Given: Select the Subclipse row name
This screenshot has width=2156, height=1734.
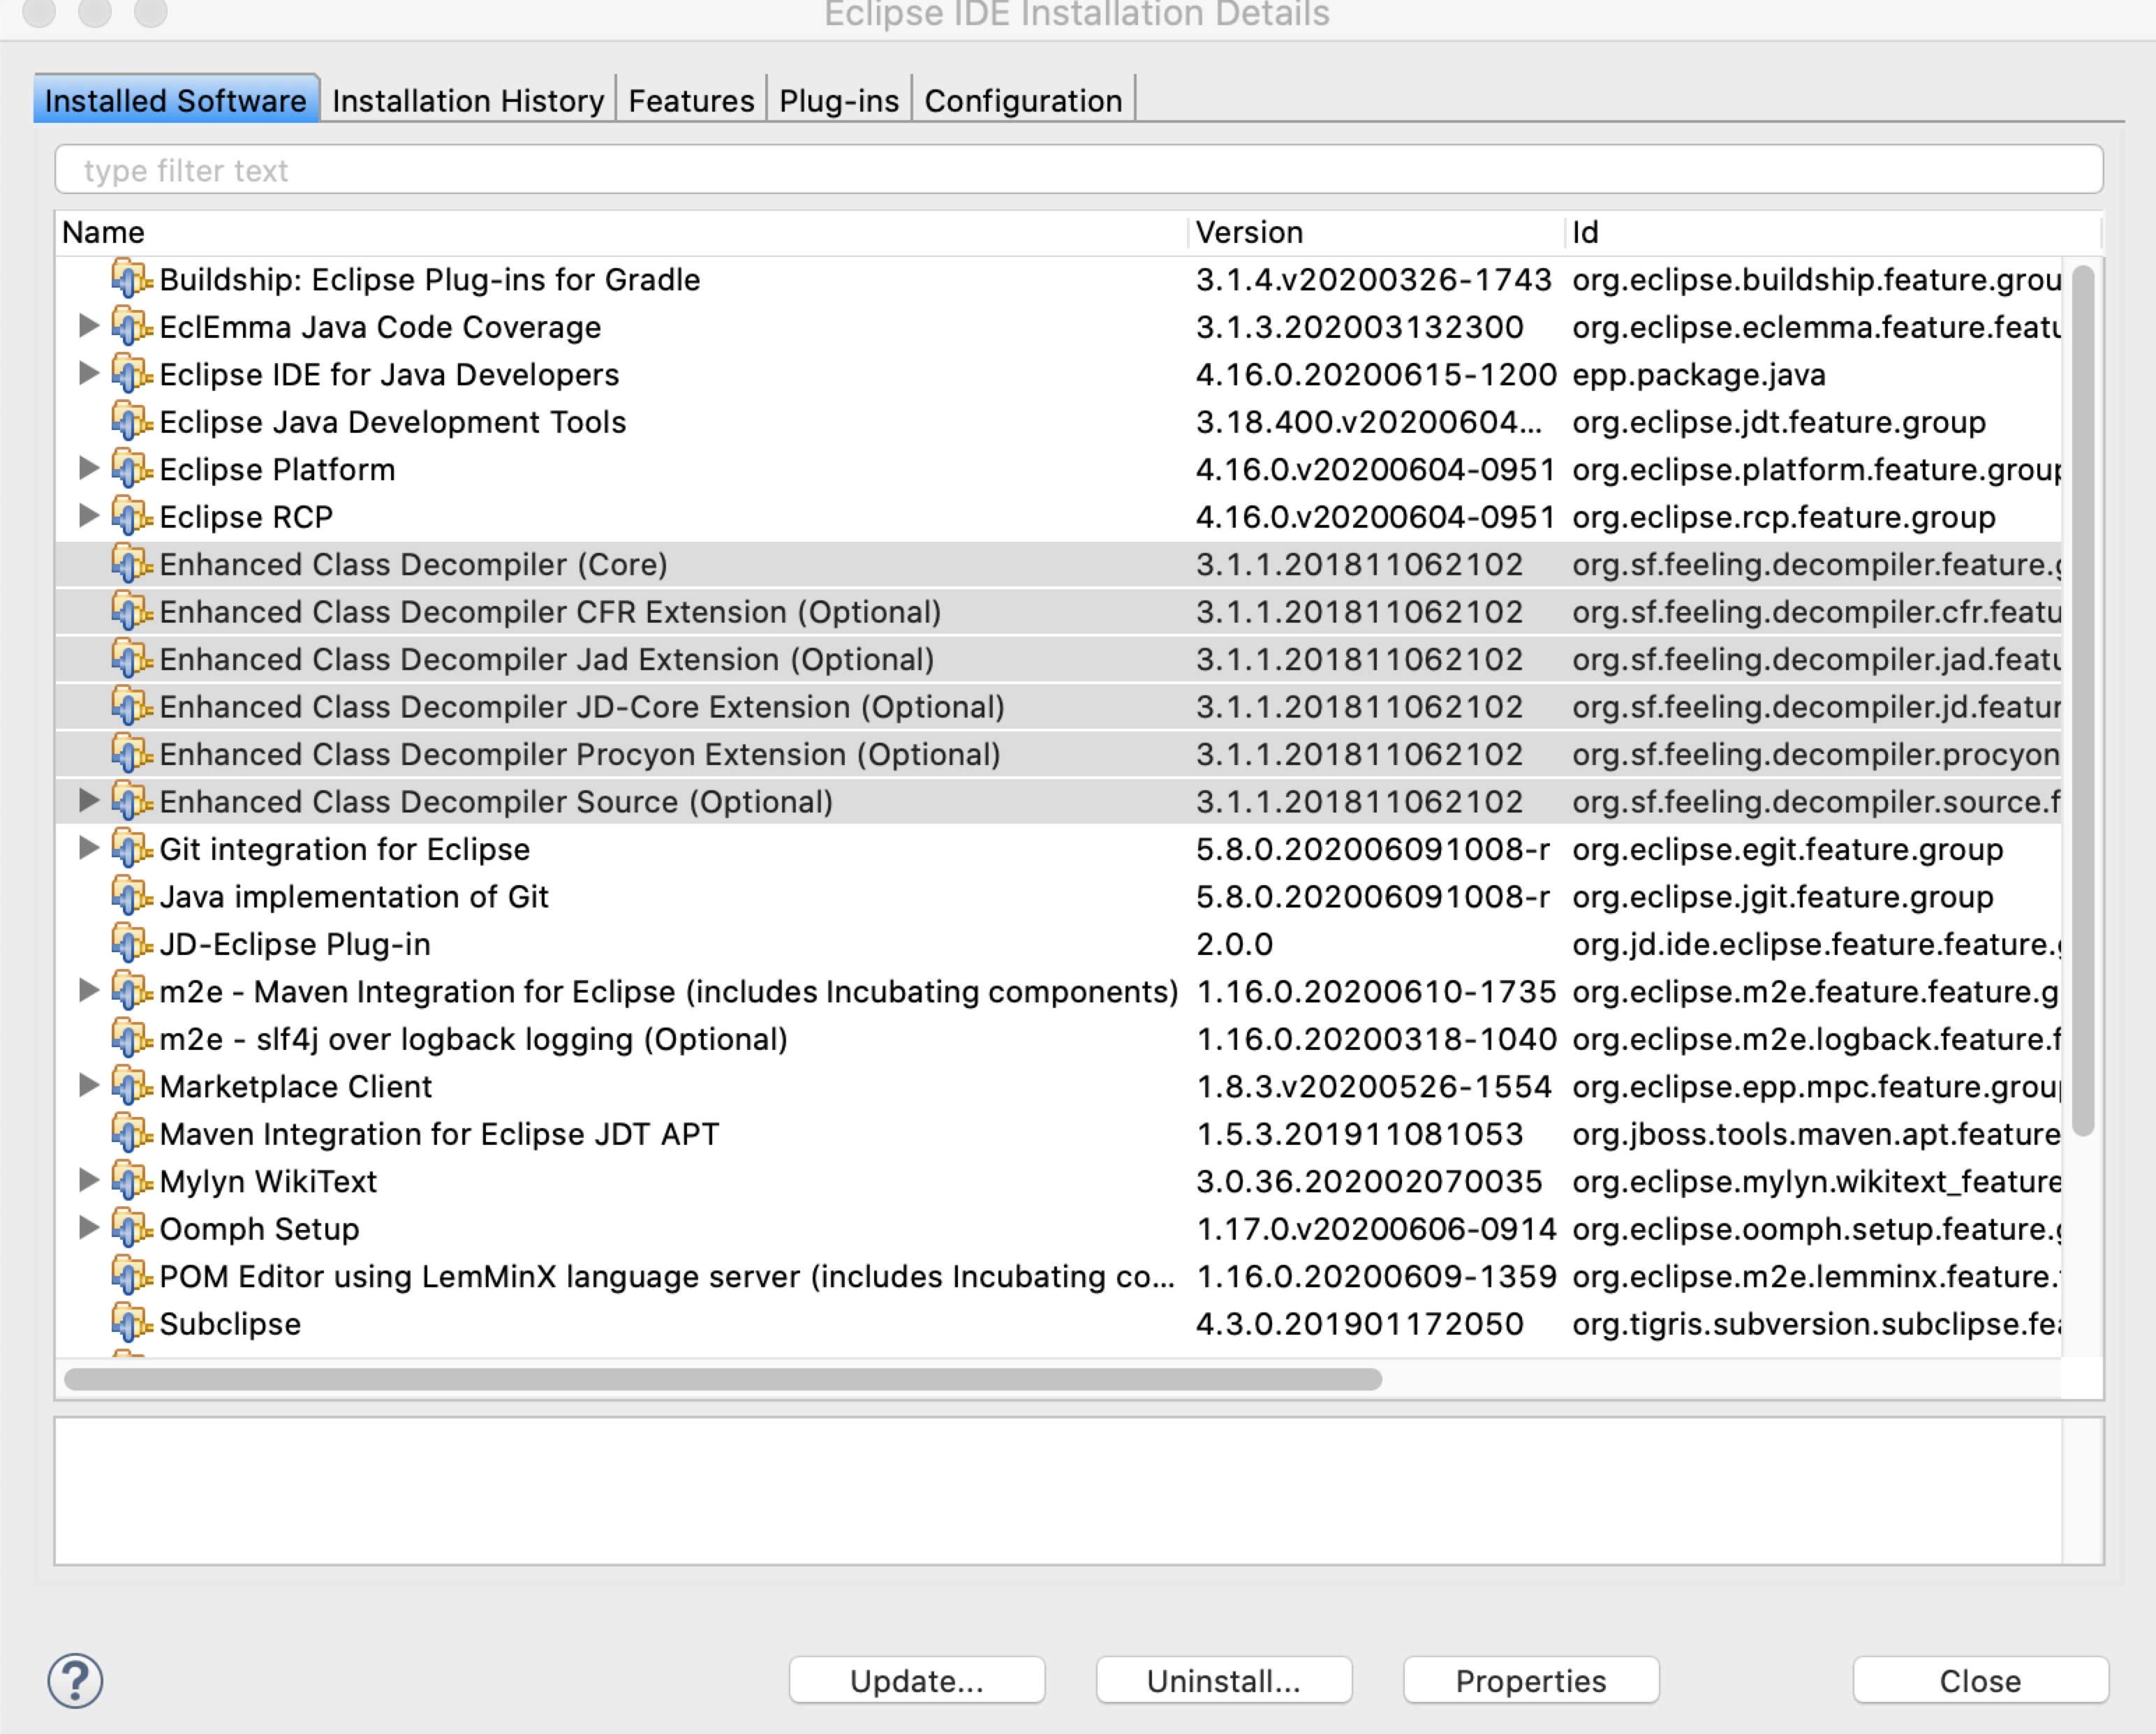Looking at the screenshot, I should (230, 1324).
